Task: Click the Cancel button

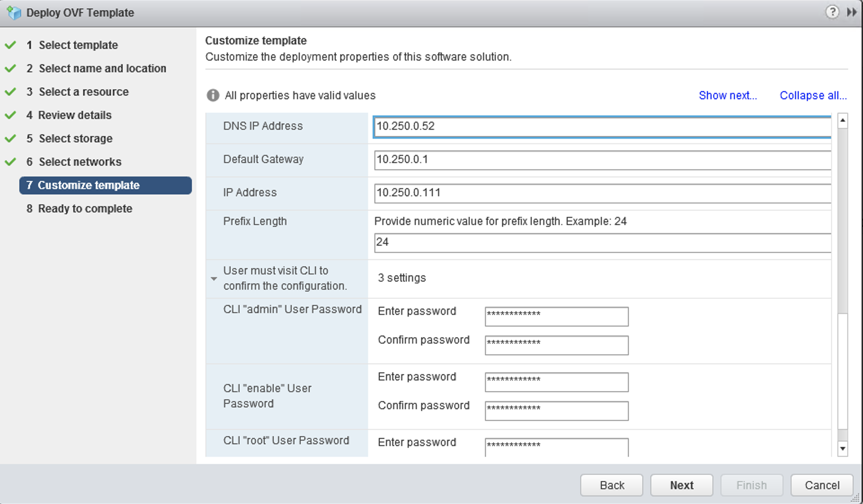Action: pos(822,485)
